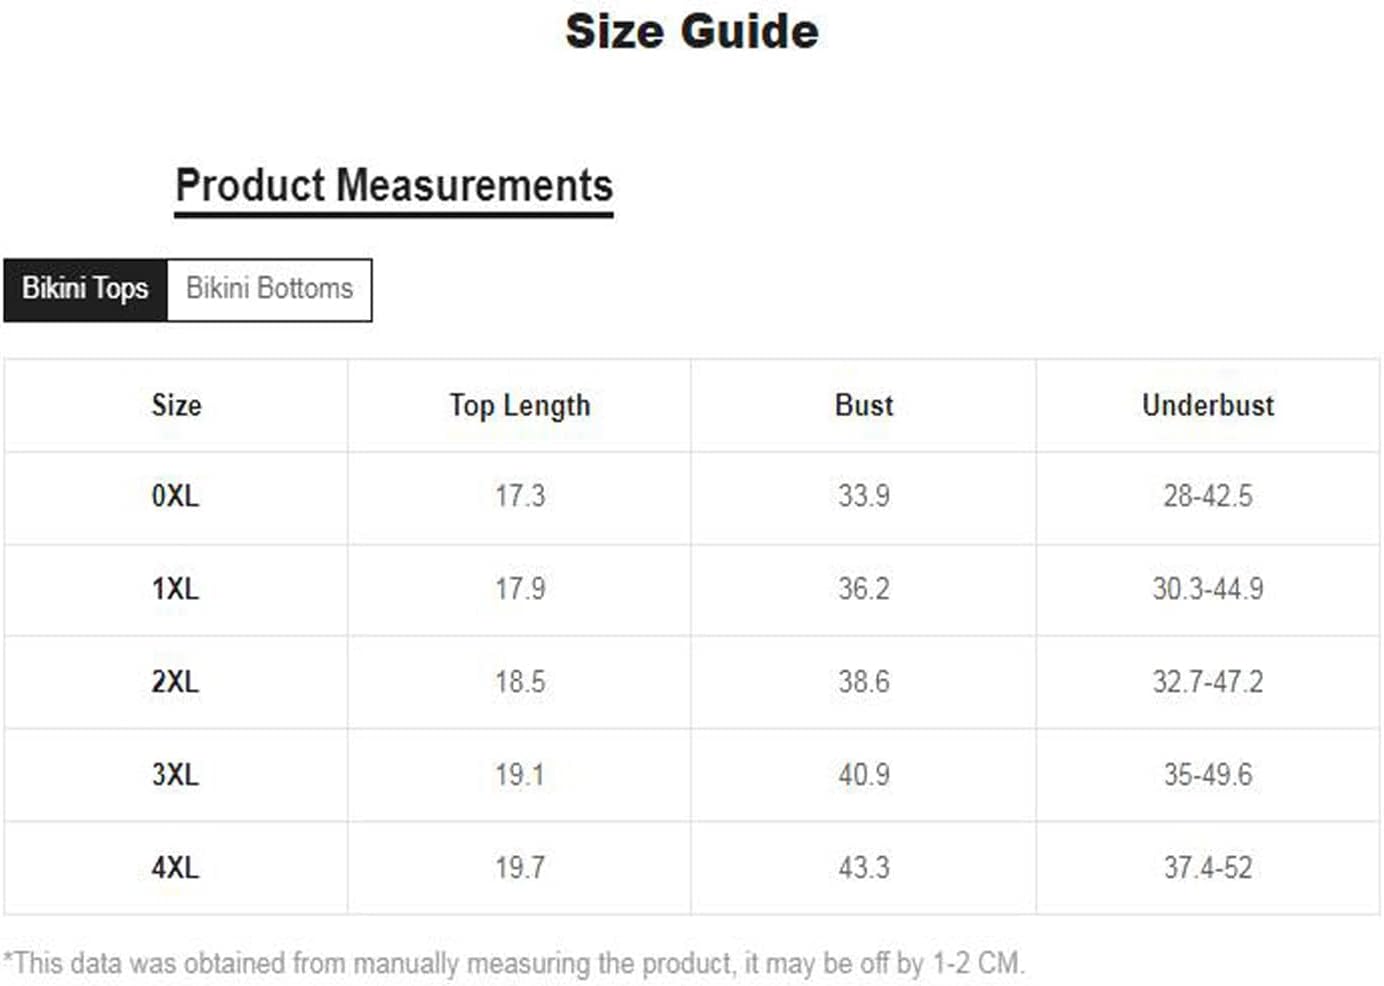
Task: Click the Size Guide title
Action: click(692, 31)
